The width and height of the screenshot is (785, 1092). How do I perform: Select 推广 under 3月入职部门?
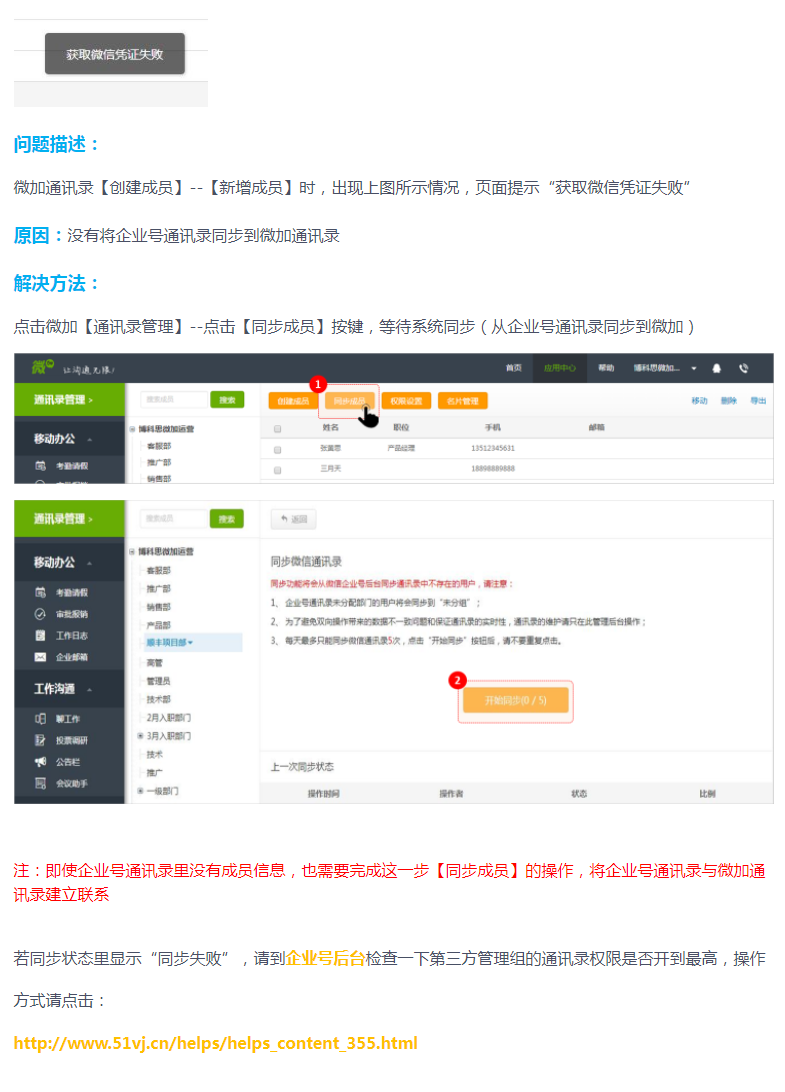click(x=155, y=772)
